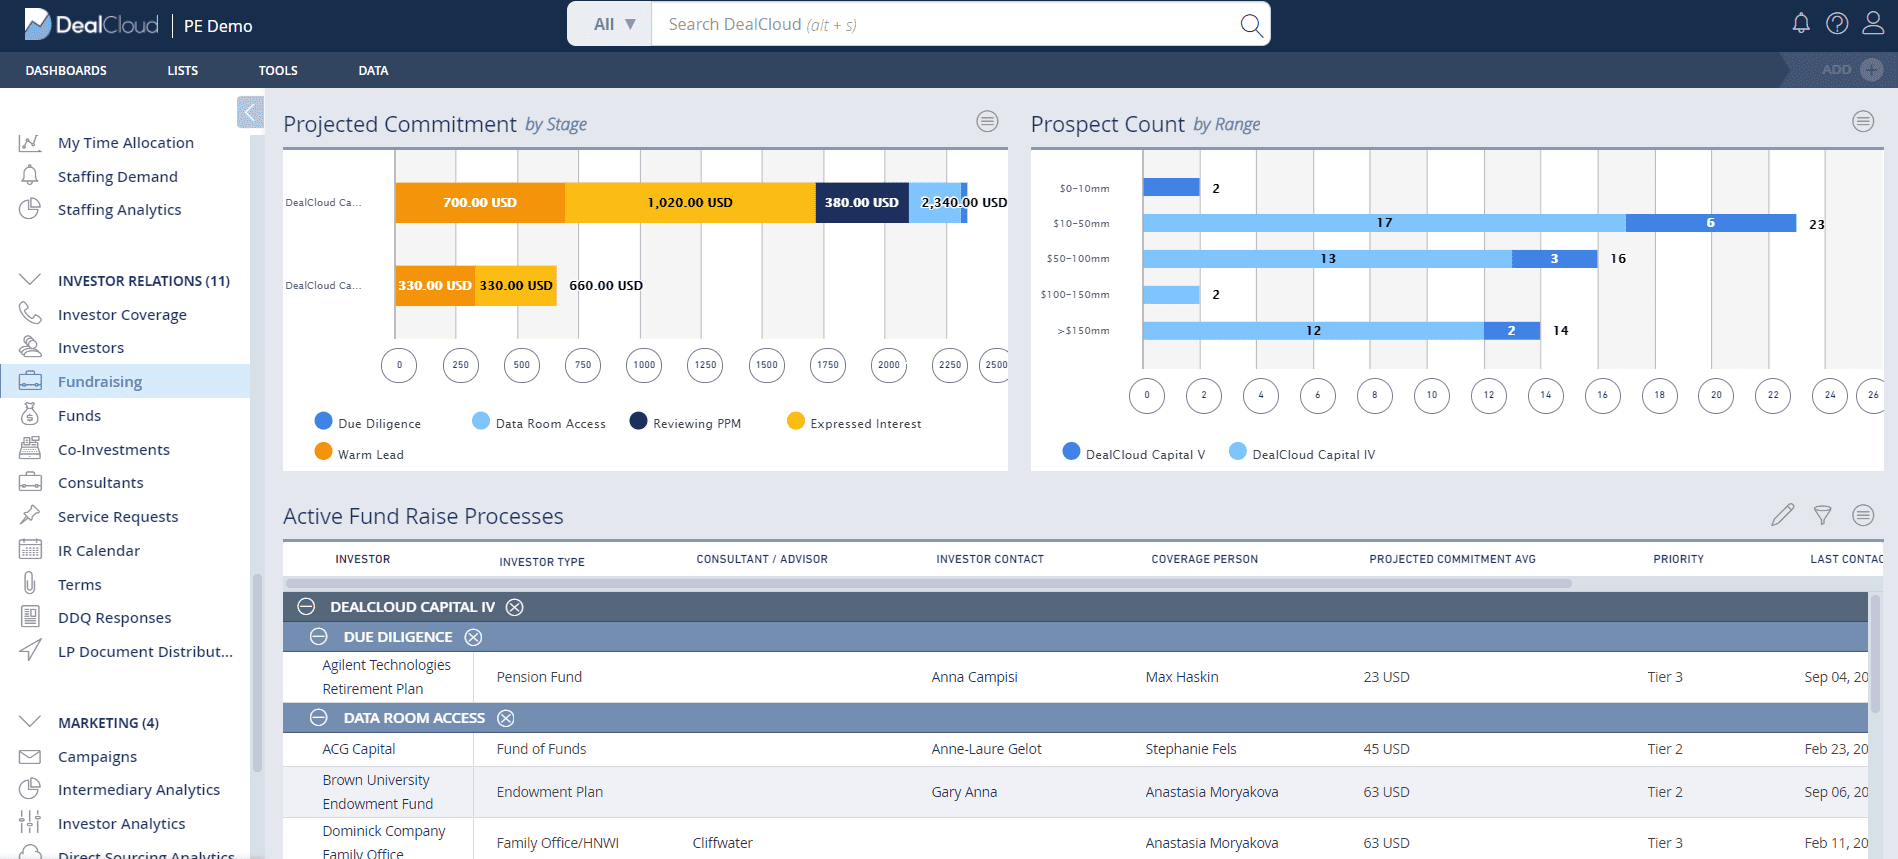Open the All search scope dropdown
This screenshot has width=1898, height=859.
610,24
